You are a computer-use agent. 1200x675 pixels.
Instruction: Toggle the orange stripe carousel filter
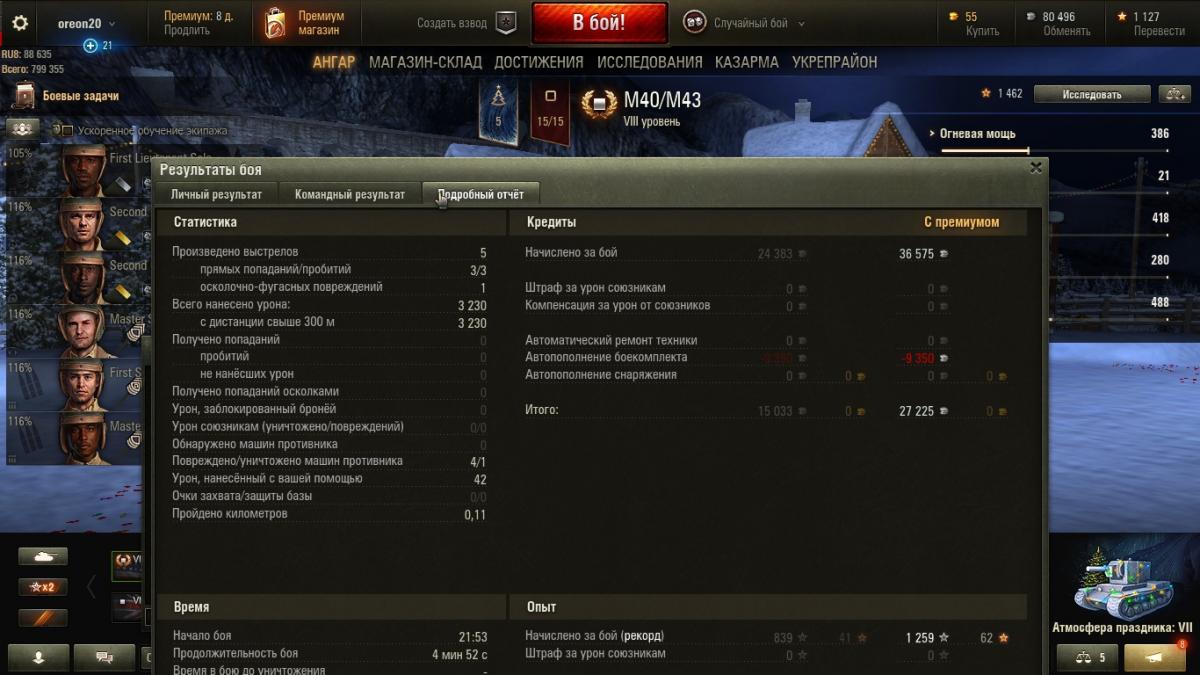[x=43, y=618]
